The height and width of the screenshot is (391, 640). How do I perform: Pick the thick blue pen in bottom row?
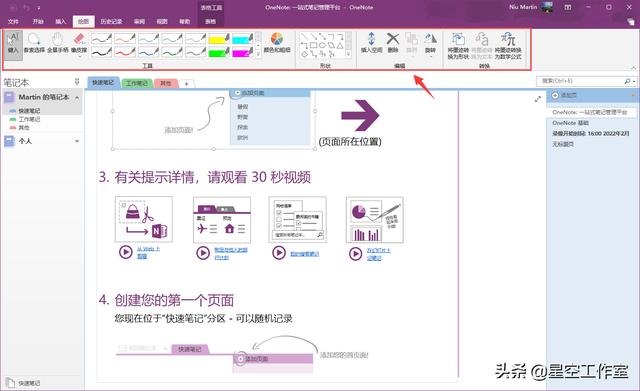click(149, 52)
